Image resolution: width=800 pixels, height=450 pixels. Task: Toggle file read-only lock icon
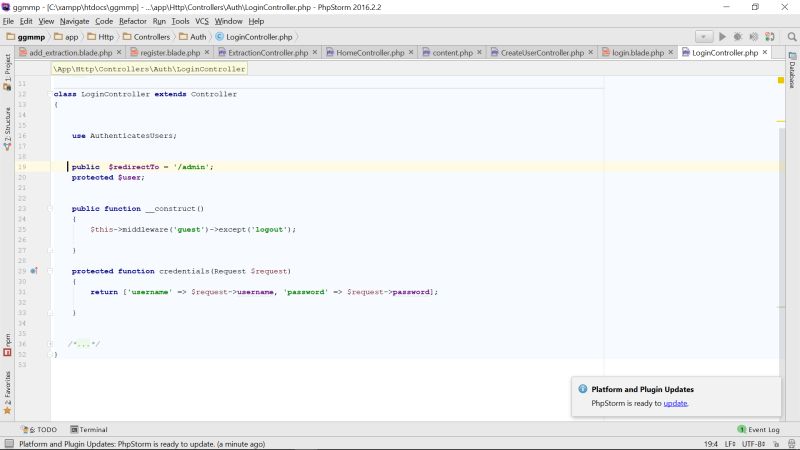(x=776, y=444)
